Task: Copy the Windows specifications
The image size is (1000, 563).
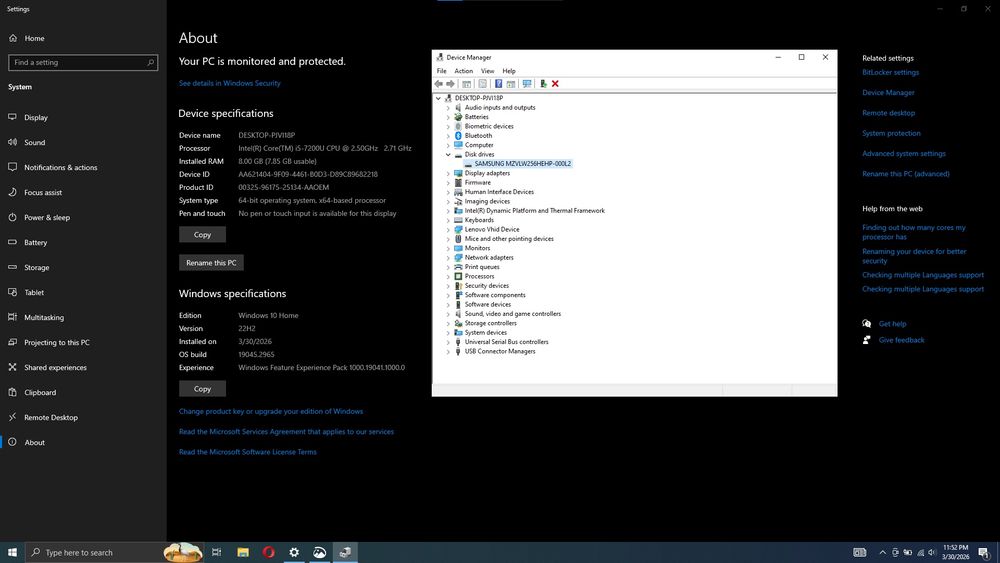Action: coord(202,389)
